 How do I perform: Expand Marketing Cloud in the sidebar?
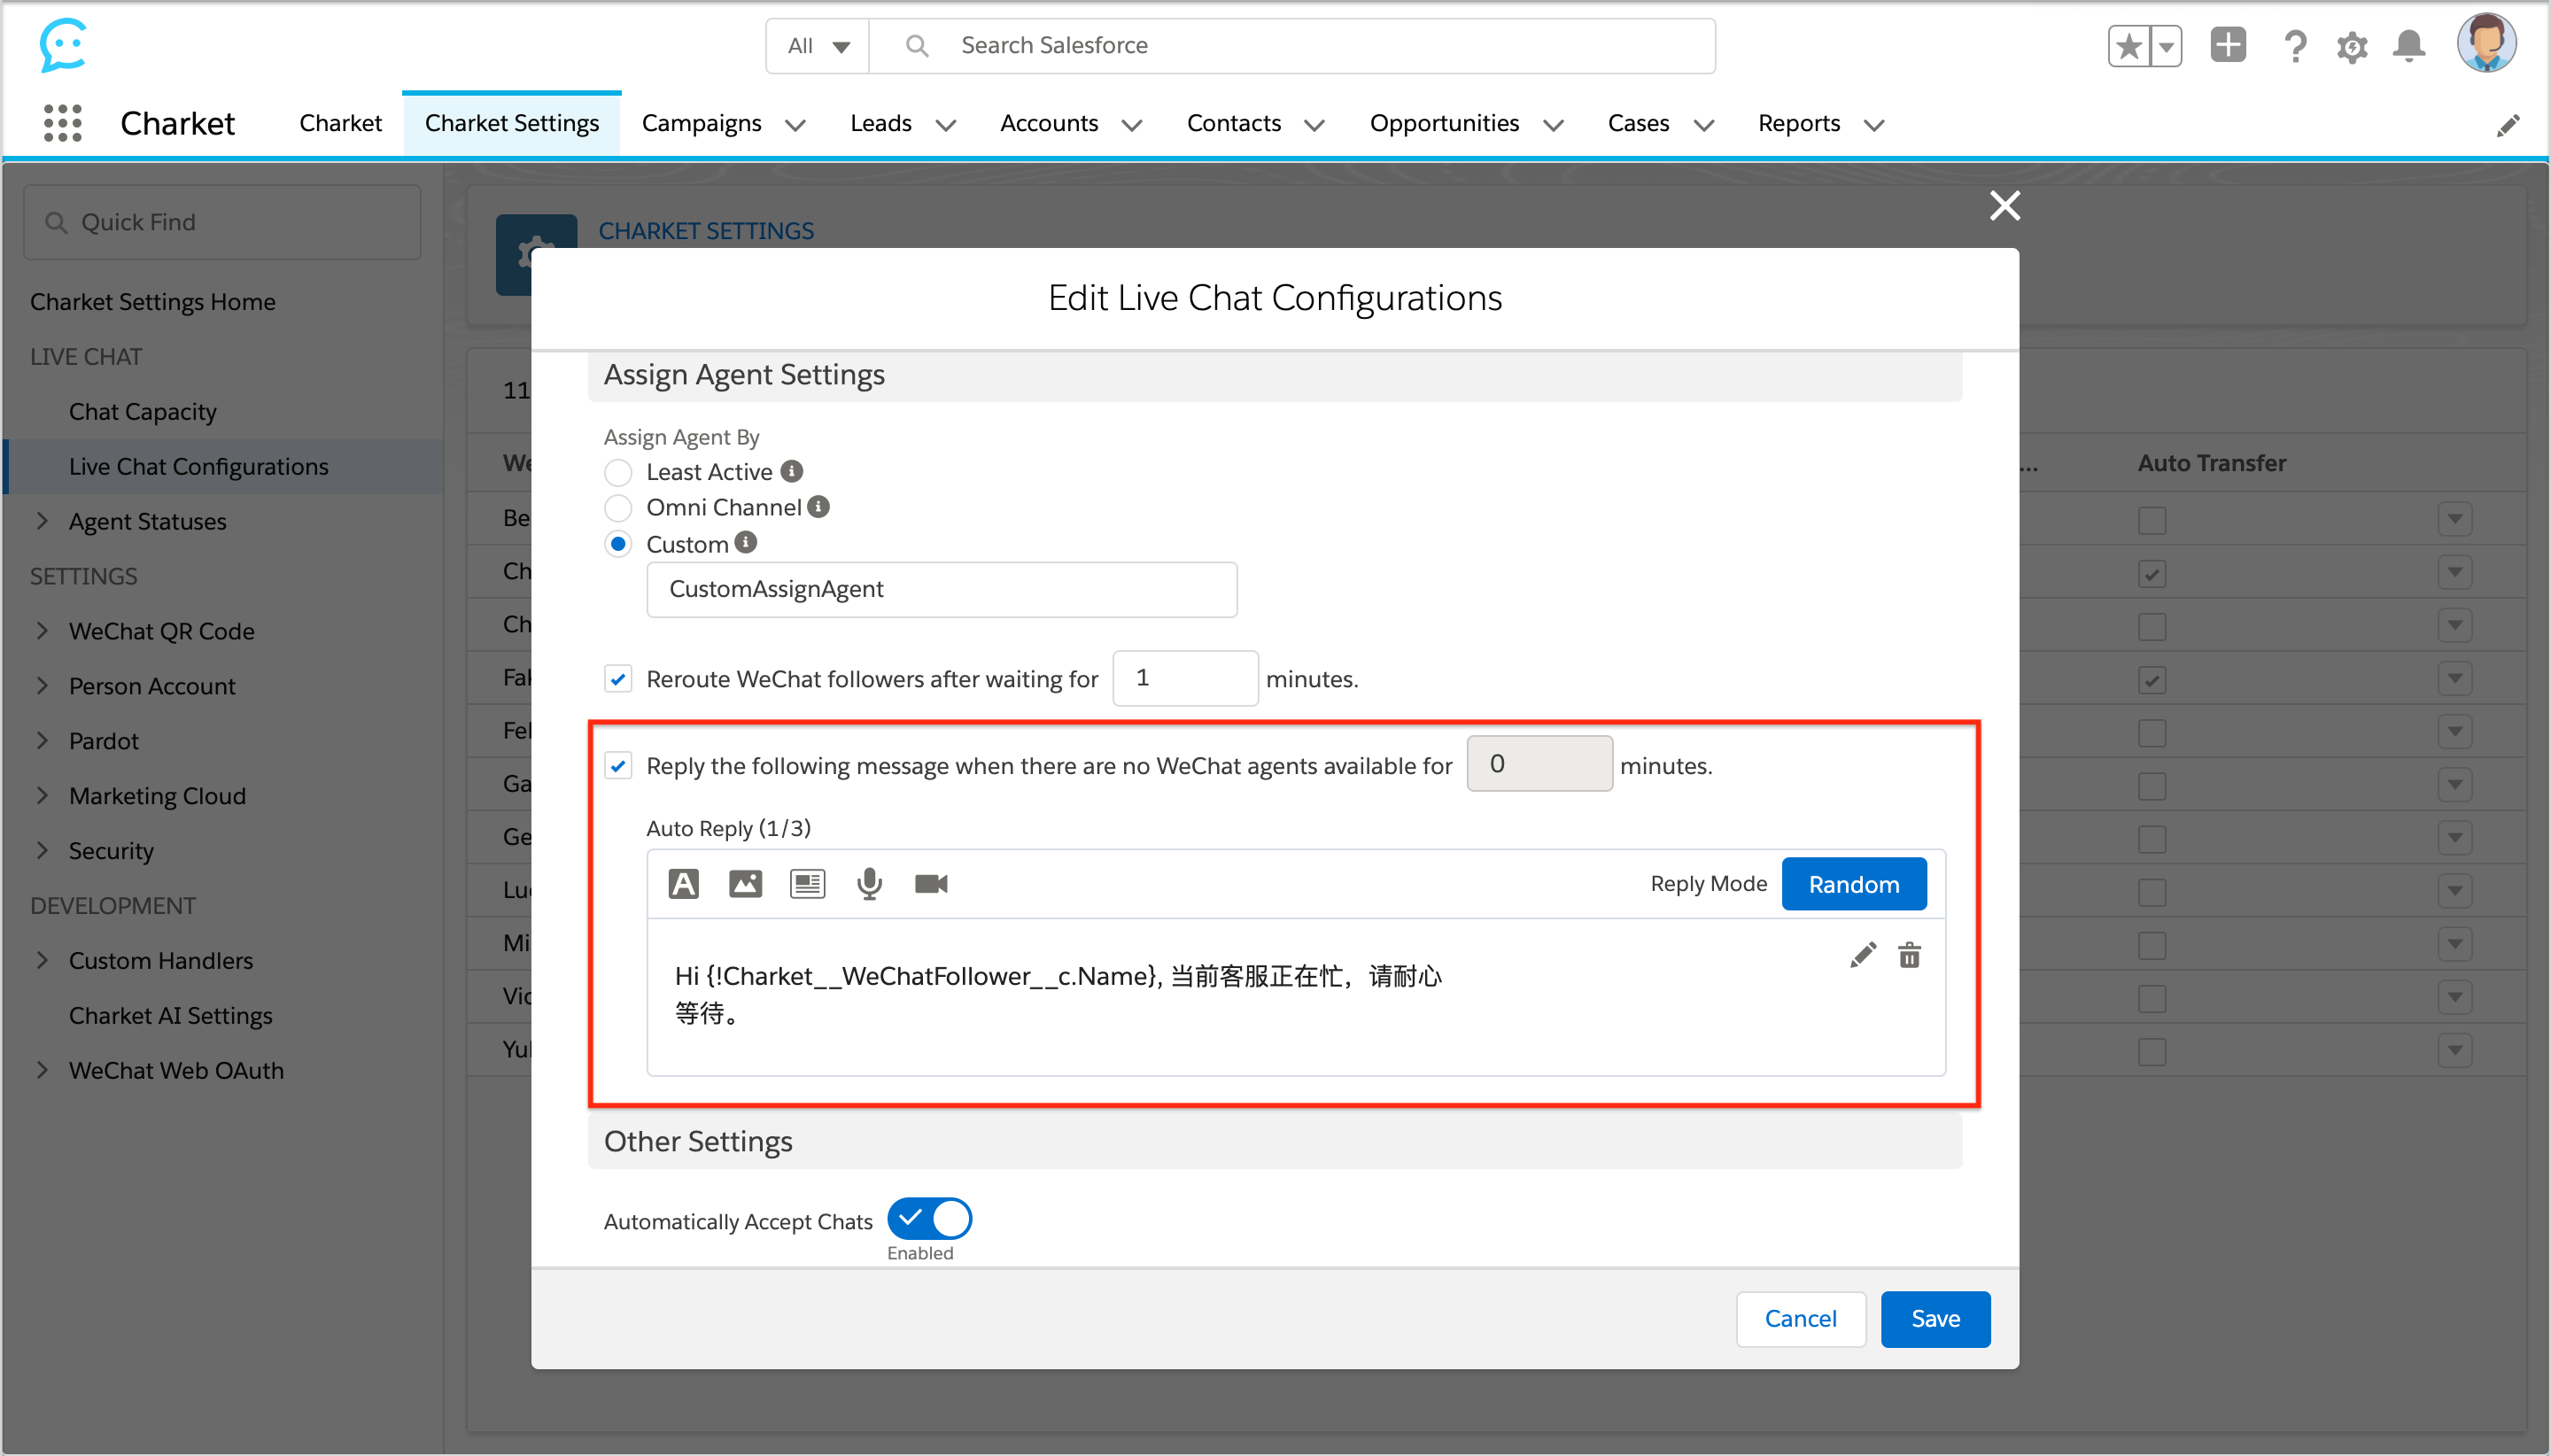click(42, 796)
